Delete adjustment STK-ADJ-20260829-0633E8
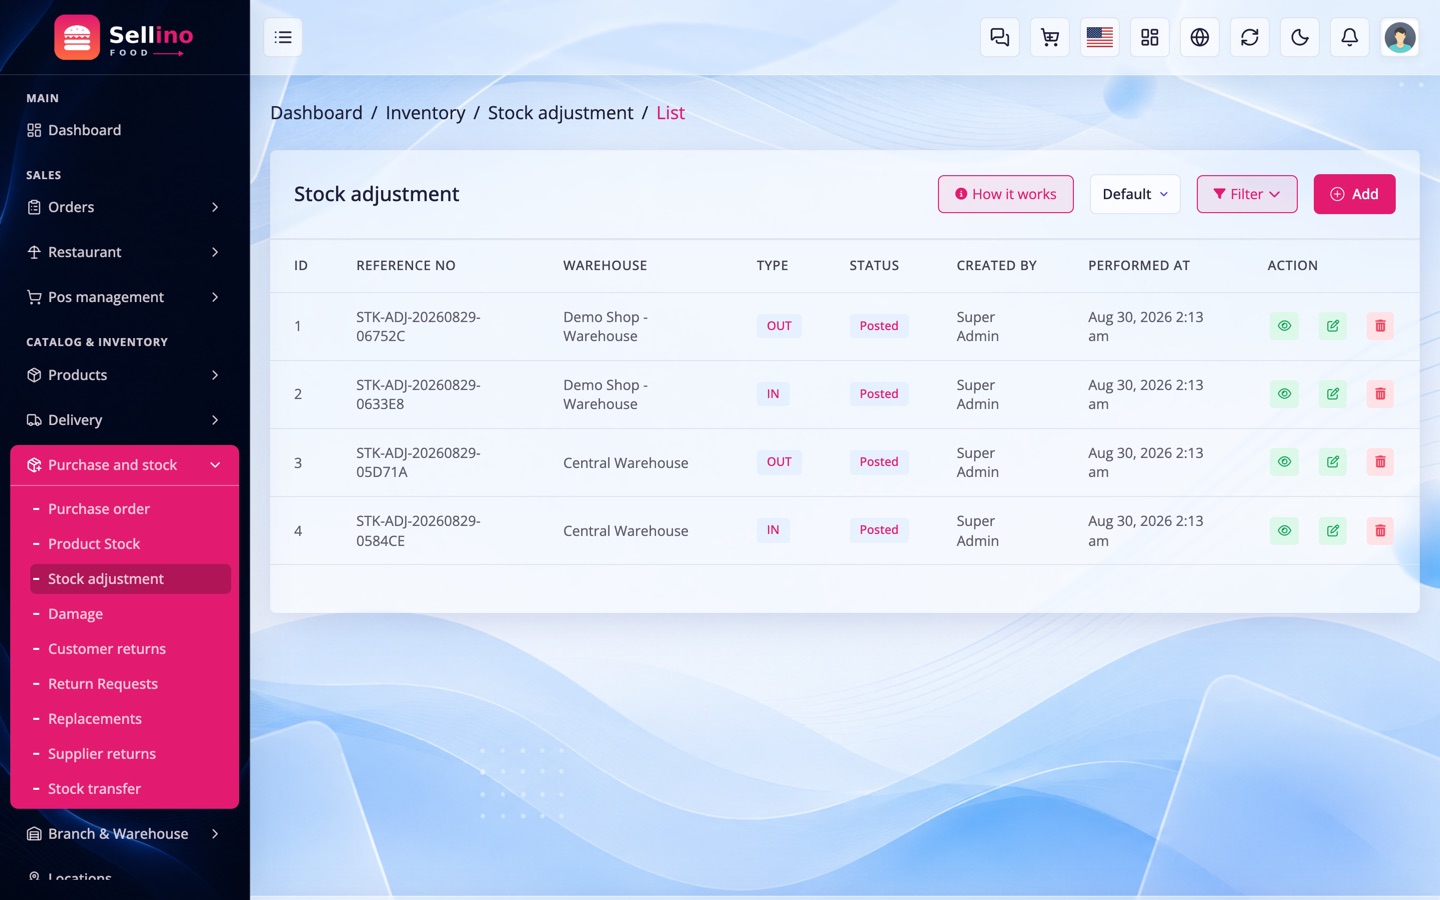Image resolution: width=1440 pixels, height=900 pixels. (x=1380, y=394)
